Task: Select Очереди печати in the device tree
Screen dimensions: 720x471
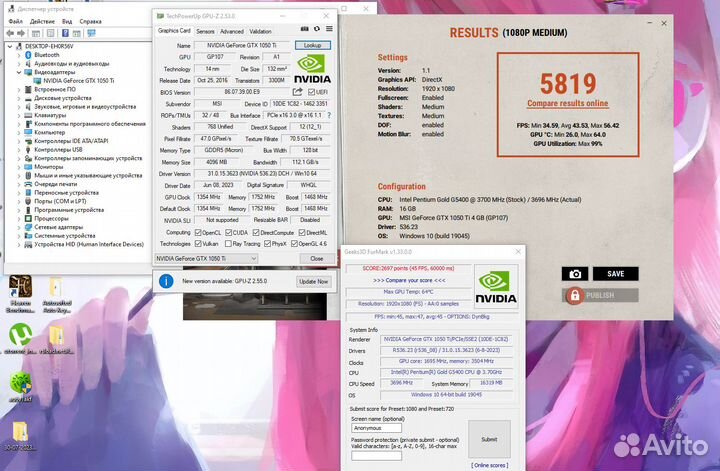Action: pos(56,184)
